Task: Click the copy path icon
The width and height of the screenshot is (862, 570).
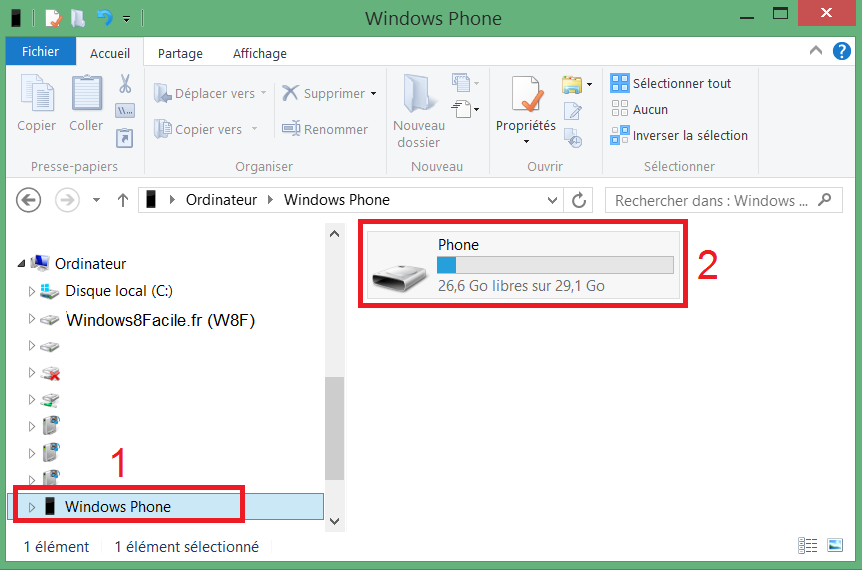Action: pyautogui.click(x=125, y=110)
